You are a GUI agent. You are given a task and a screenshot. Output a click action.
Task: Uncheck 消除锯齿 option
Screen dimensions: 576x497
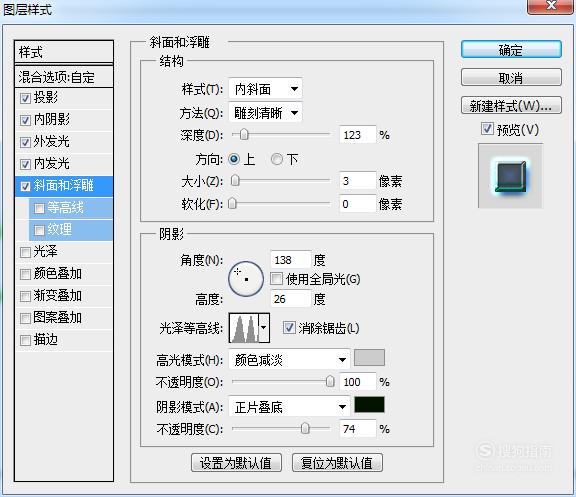pyautogui.click(x=289, y=327)
